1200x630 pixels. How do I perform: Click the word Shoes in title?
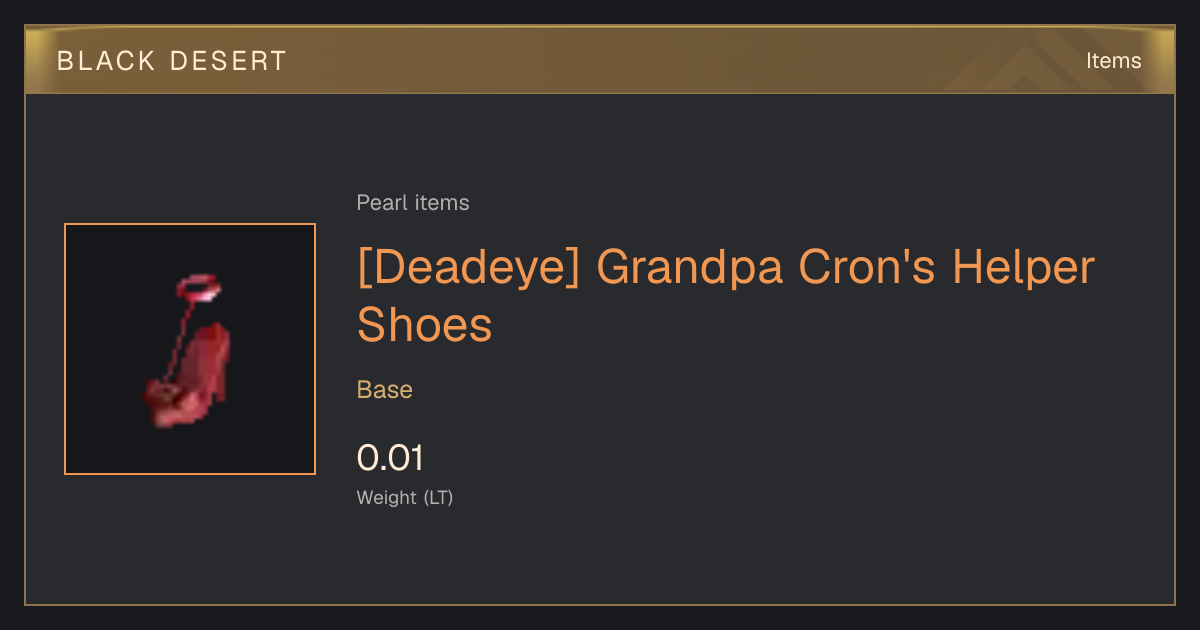pos(425,324)
